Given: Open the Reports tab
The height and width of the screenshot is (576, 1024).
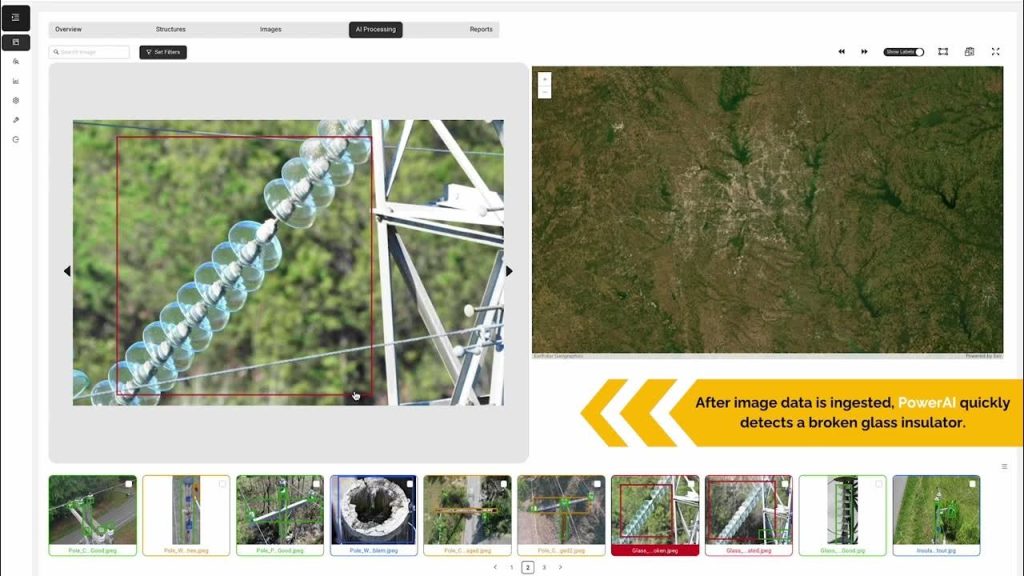Looking at the screenshot, I should click(481, 29).
